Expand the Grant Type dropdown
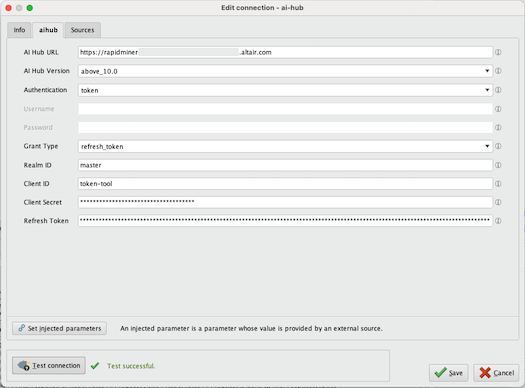The width and height of the screenshot is (525, 388). [285, 146]
